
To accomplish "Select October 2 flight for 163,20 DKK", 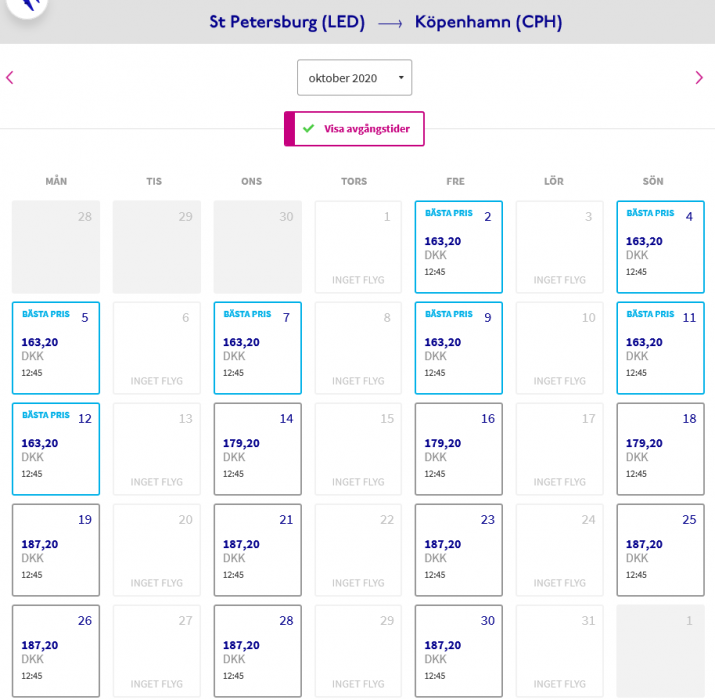I will point(458,247).
